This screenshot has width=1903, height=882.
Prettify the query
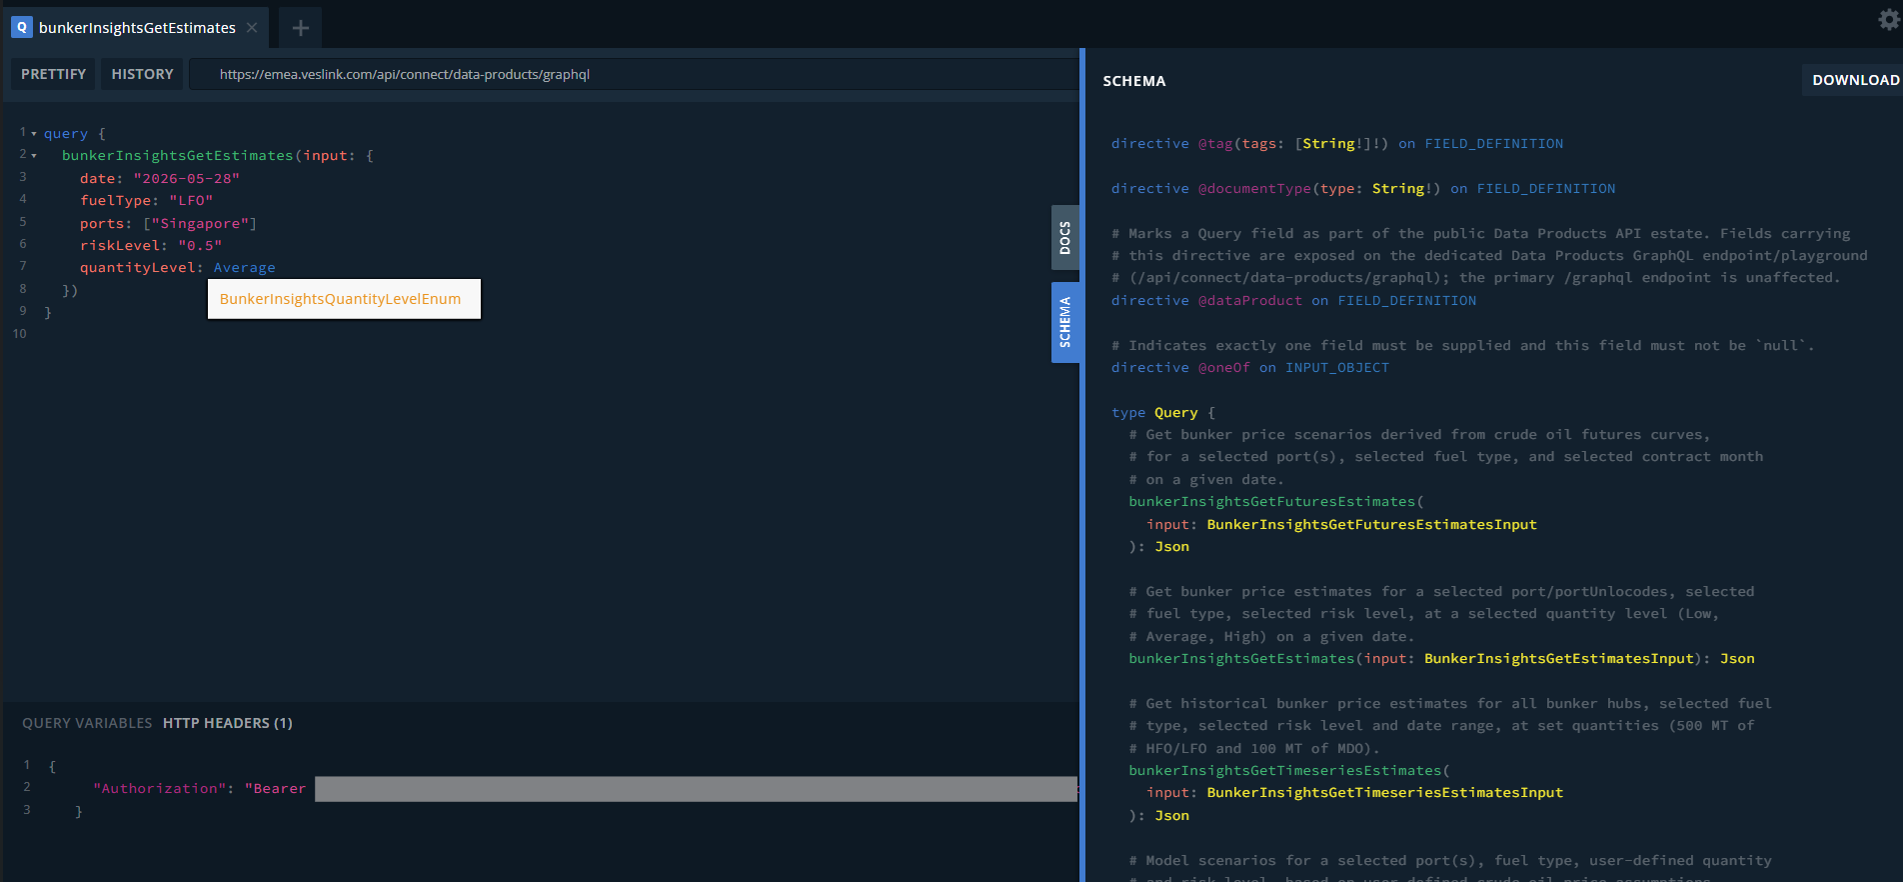click(x=53, y=74)
